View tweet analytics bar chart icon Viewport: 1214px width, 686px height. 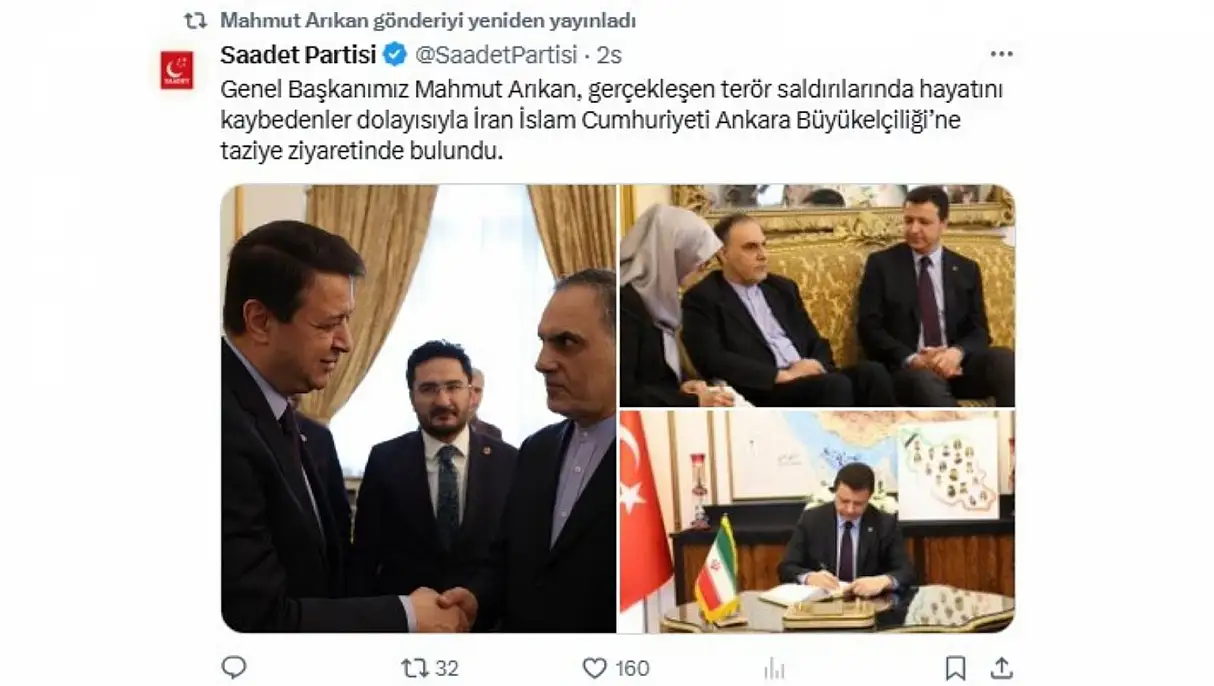[x=774, y=667]
